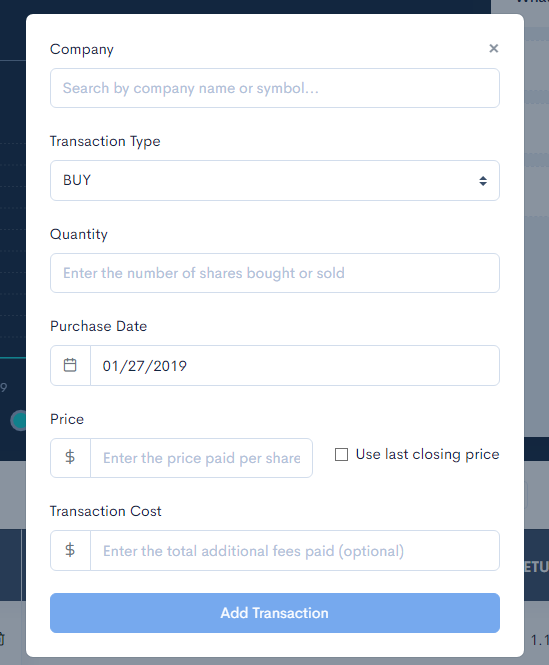Focus the company name or symbol search
The width and height of the screenshot is (549, 665).
coord(275,88)
